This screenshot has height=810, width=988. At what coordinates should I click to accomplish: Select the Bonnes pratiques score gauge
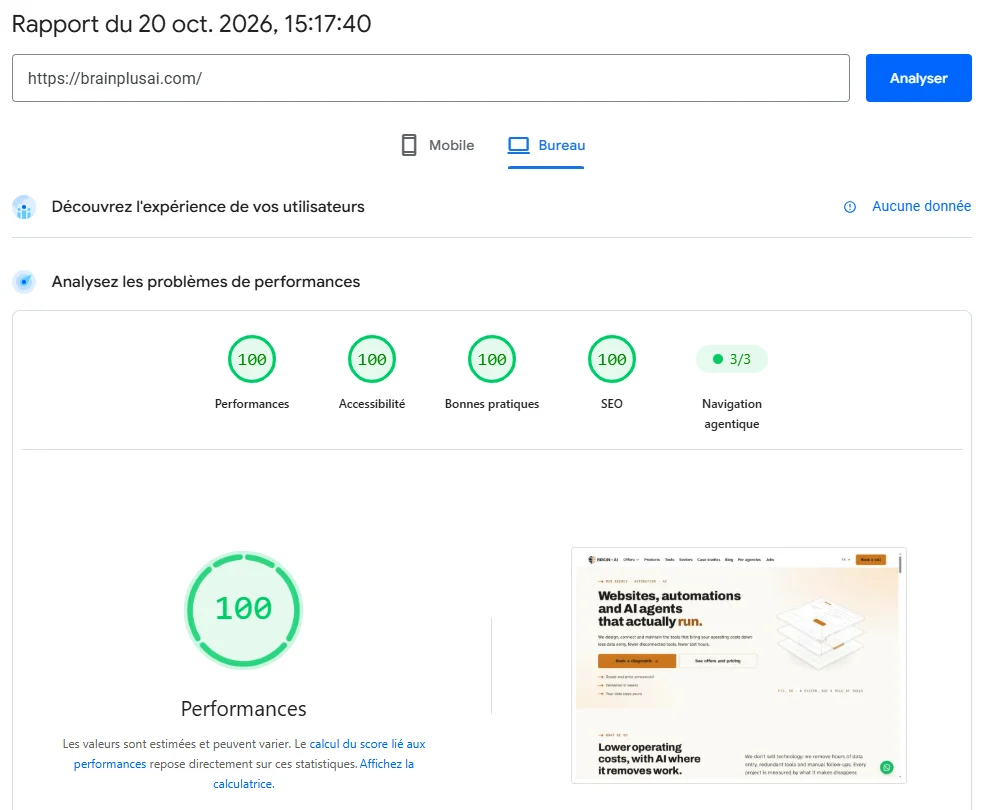point(491,359)
